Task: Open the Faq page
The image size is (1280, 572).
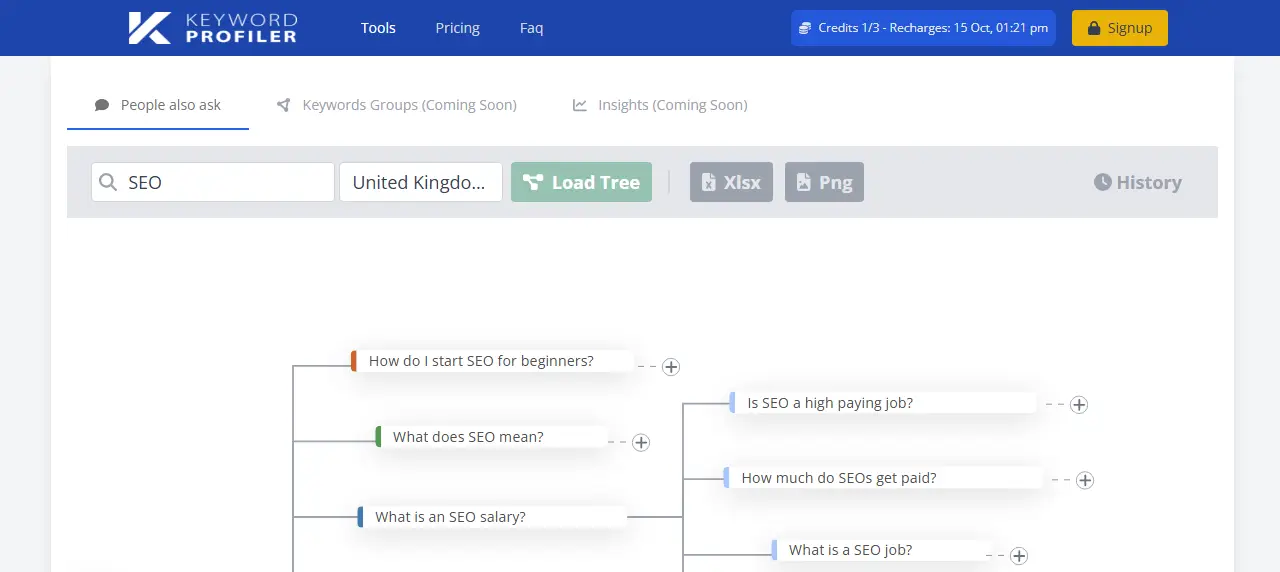Action: (532, 28)
